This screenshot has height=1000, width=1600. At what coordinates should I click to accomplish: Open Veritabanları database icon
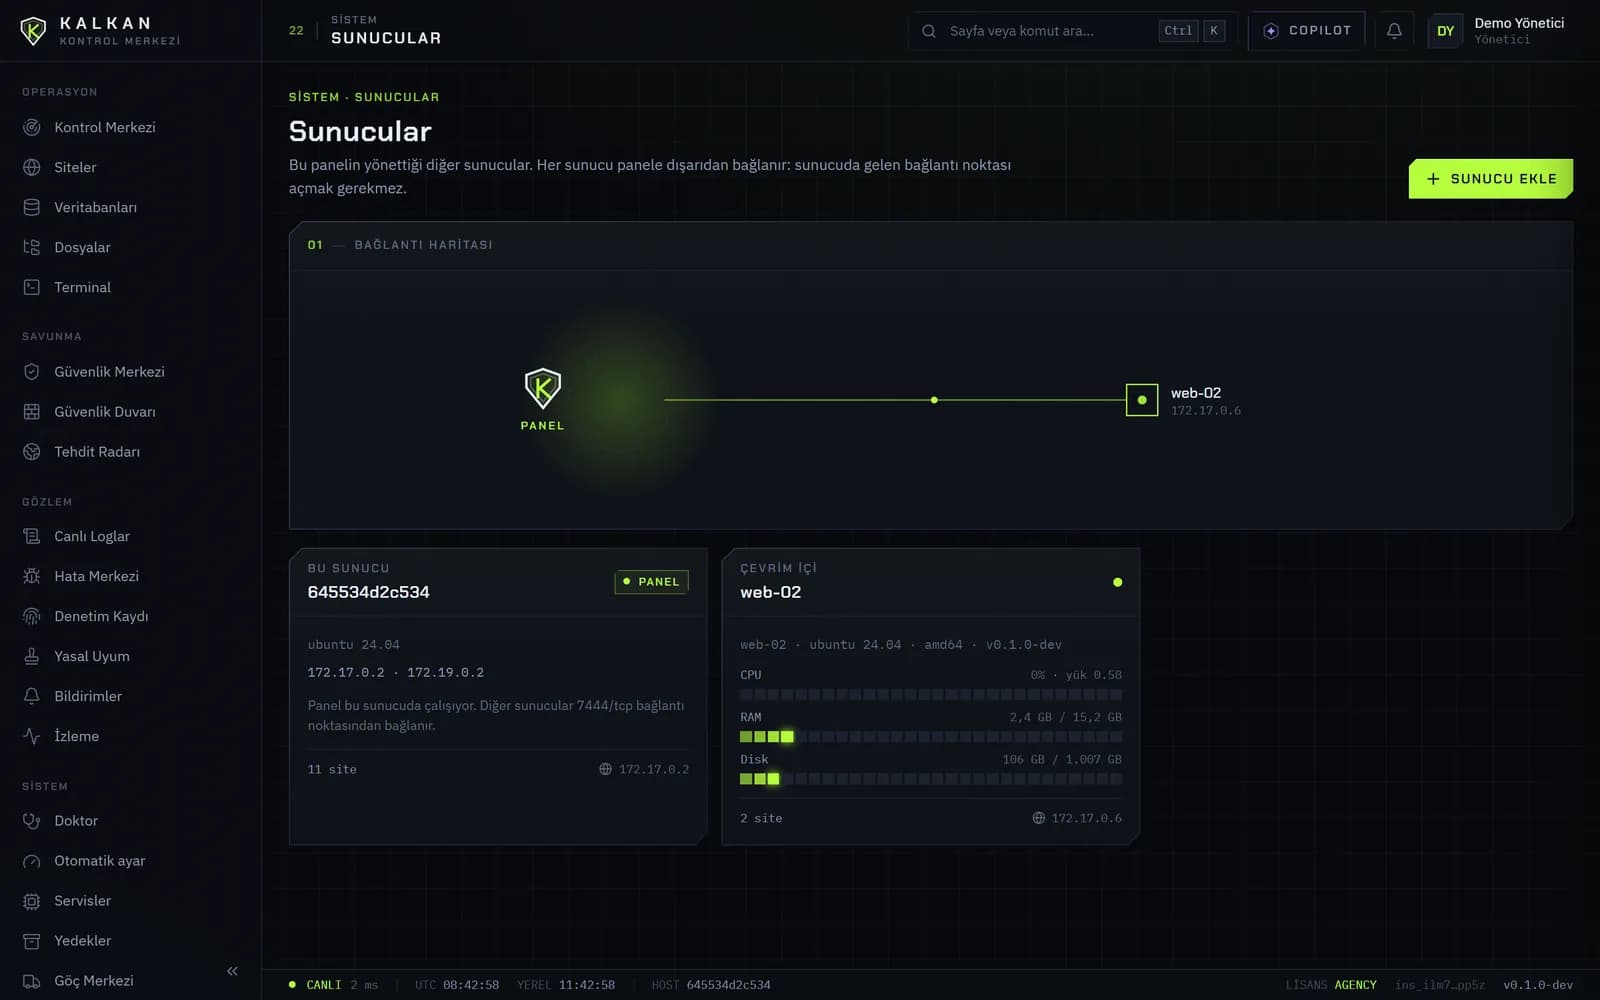tap(32, 207)
